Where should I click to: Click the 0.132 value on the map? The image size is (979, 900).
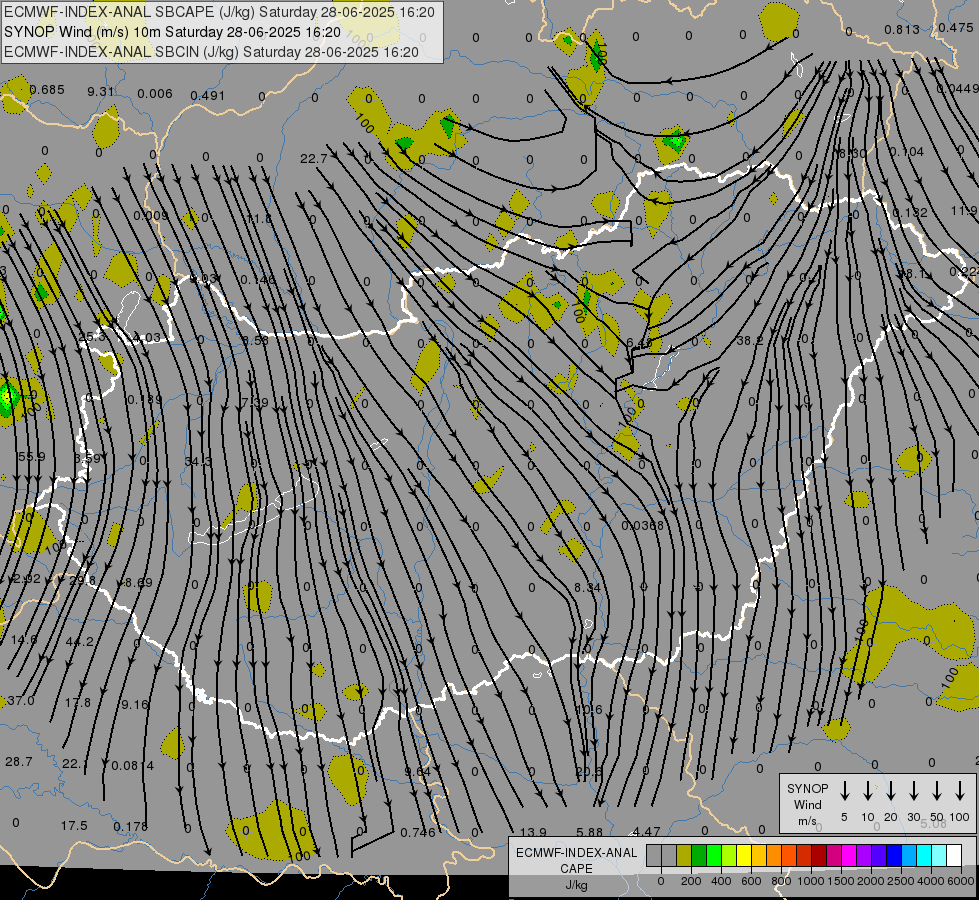(x=910, y=212)
